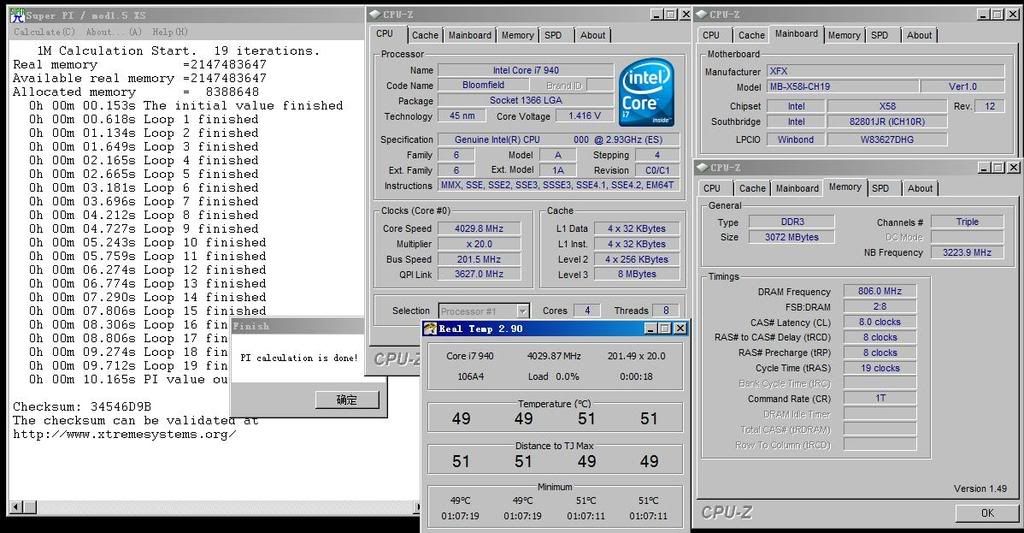Click the confirm button in Finish dialog
The height and width of the screenshot is (533, 1024).
[x=347, y=400]
